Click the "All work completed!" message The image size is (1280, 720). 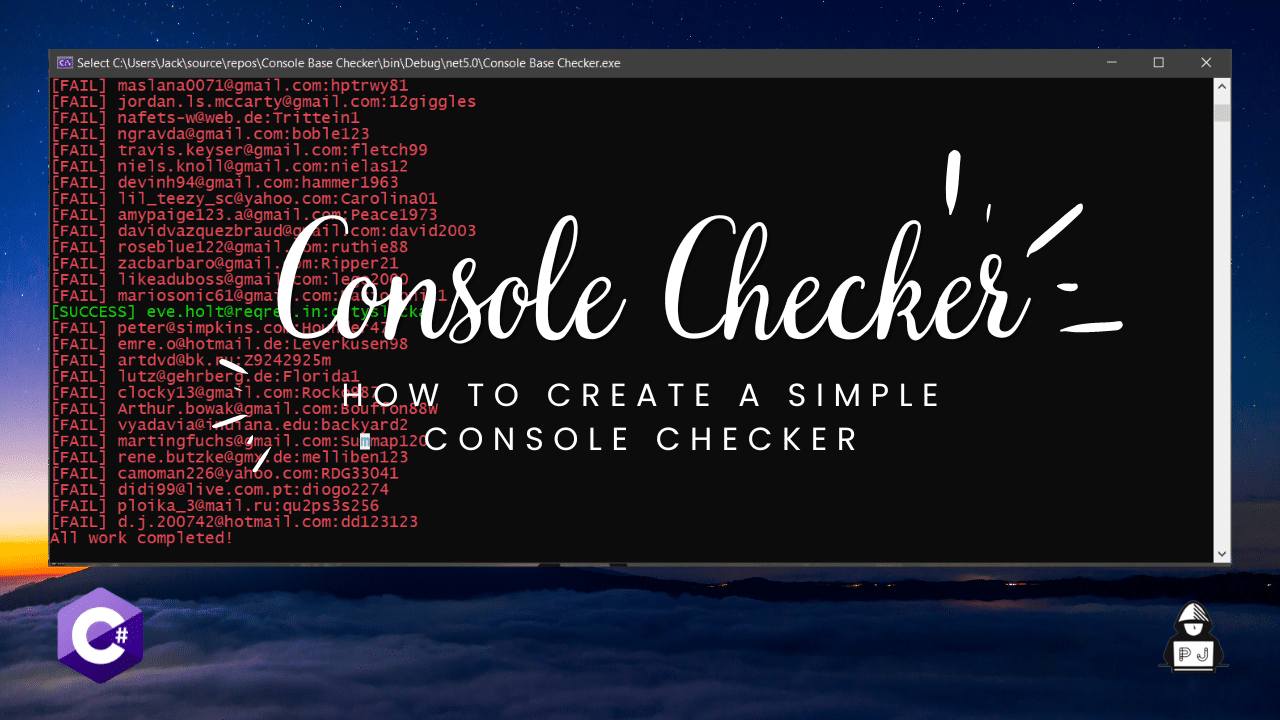[141, 538]
